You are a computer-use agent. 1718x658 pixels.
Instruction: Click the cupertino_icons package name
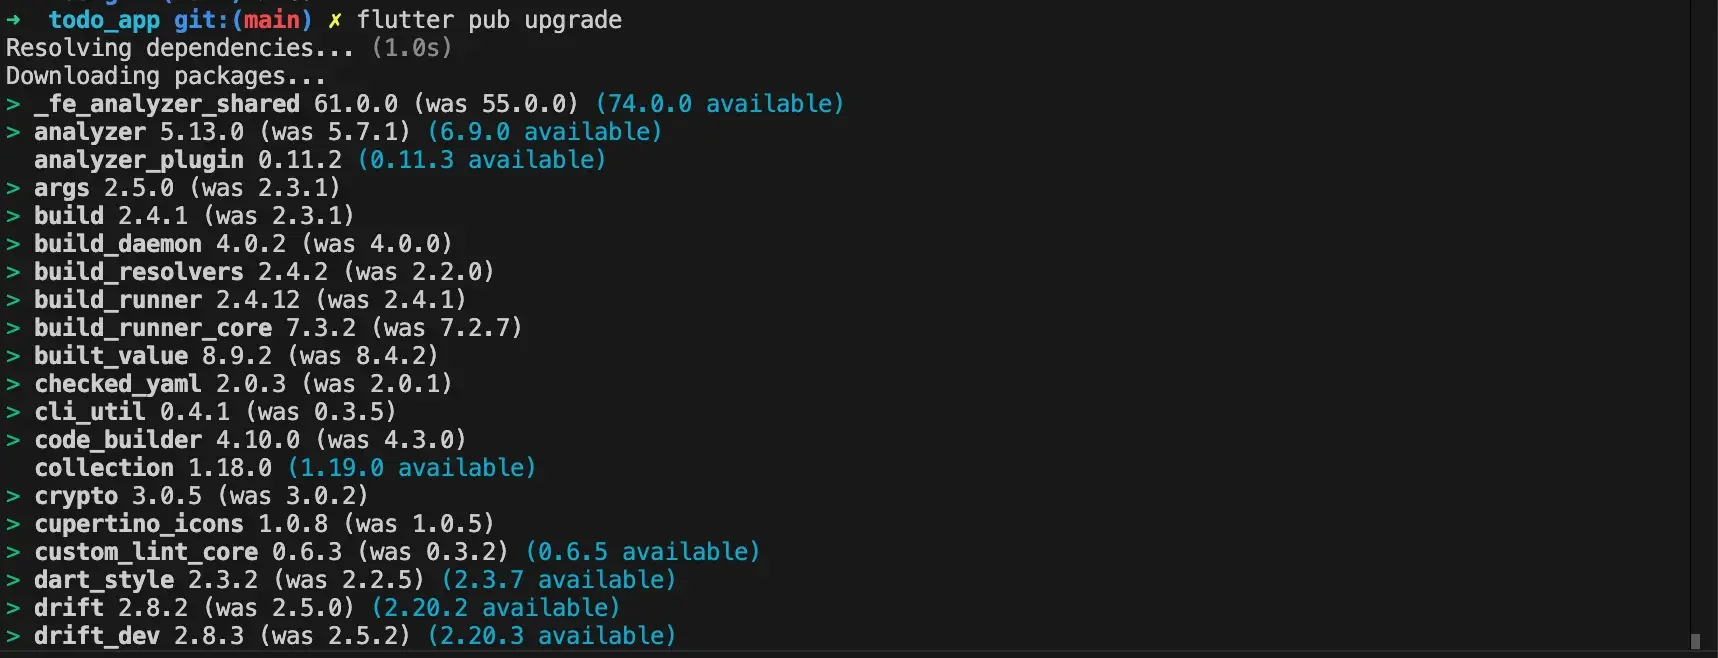[x=139, y=524]
